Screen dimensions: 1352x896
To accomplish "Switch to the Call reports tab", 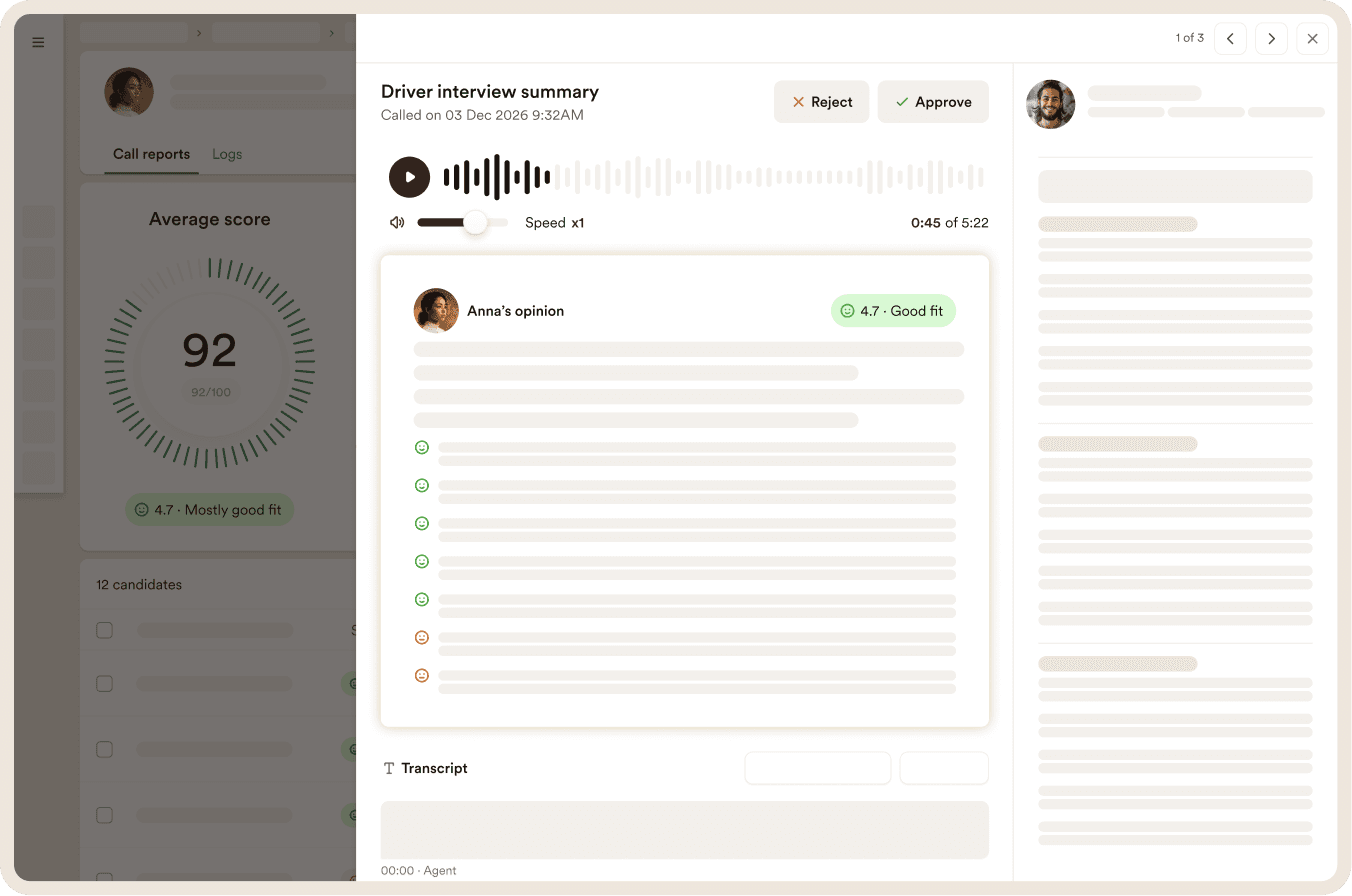I will (151, 154).
